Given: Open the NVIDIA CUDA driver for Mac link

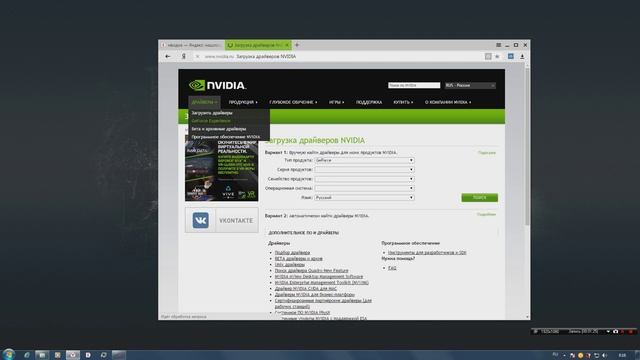Looking at the screenshot, I should coord(306,289).
